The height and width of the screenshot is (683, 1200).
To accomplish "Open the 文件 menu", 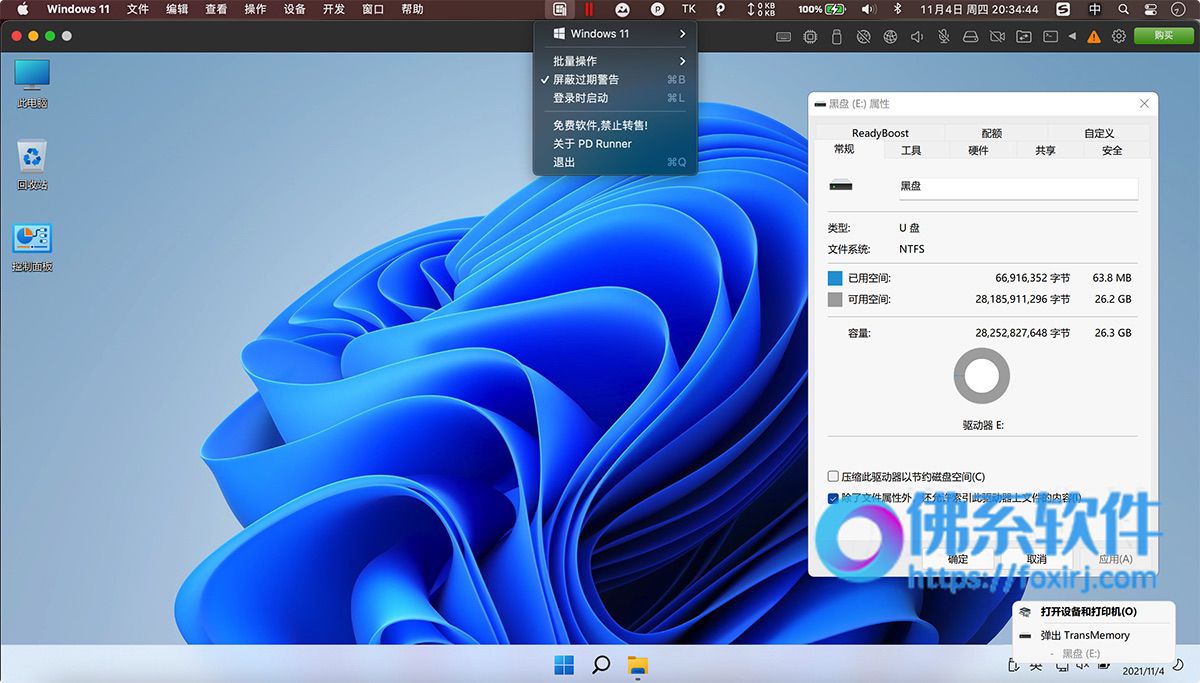I will click(x=138, y=9).
